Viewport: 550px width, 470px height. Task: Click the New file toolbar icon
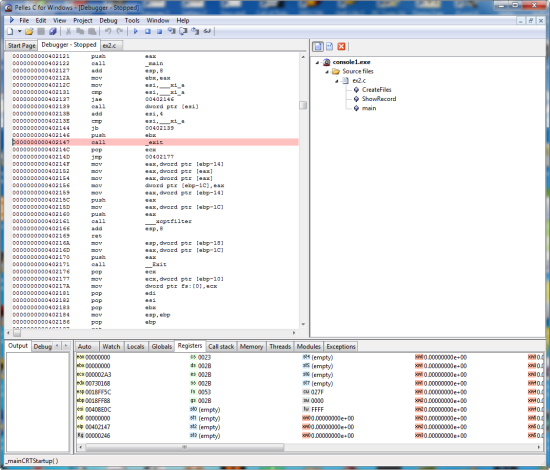(x=10, y=32)
